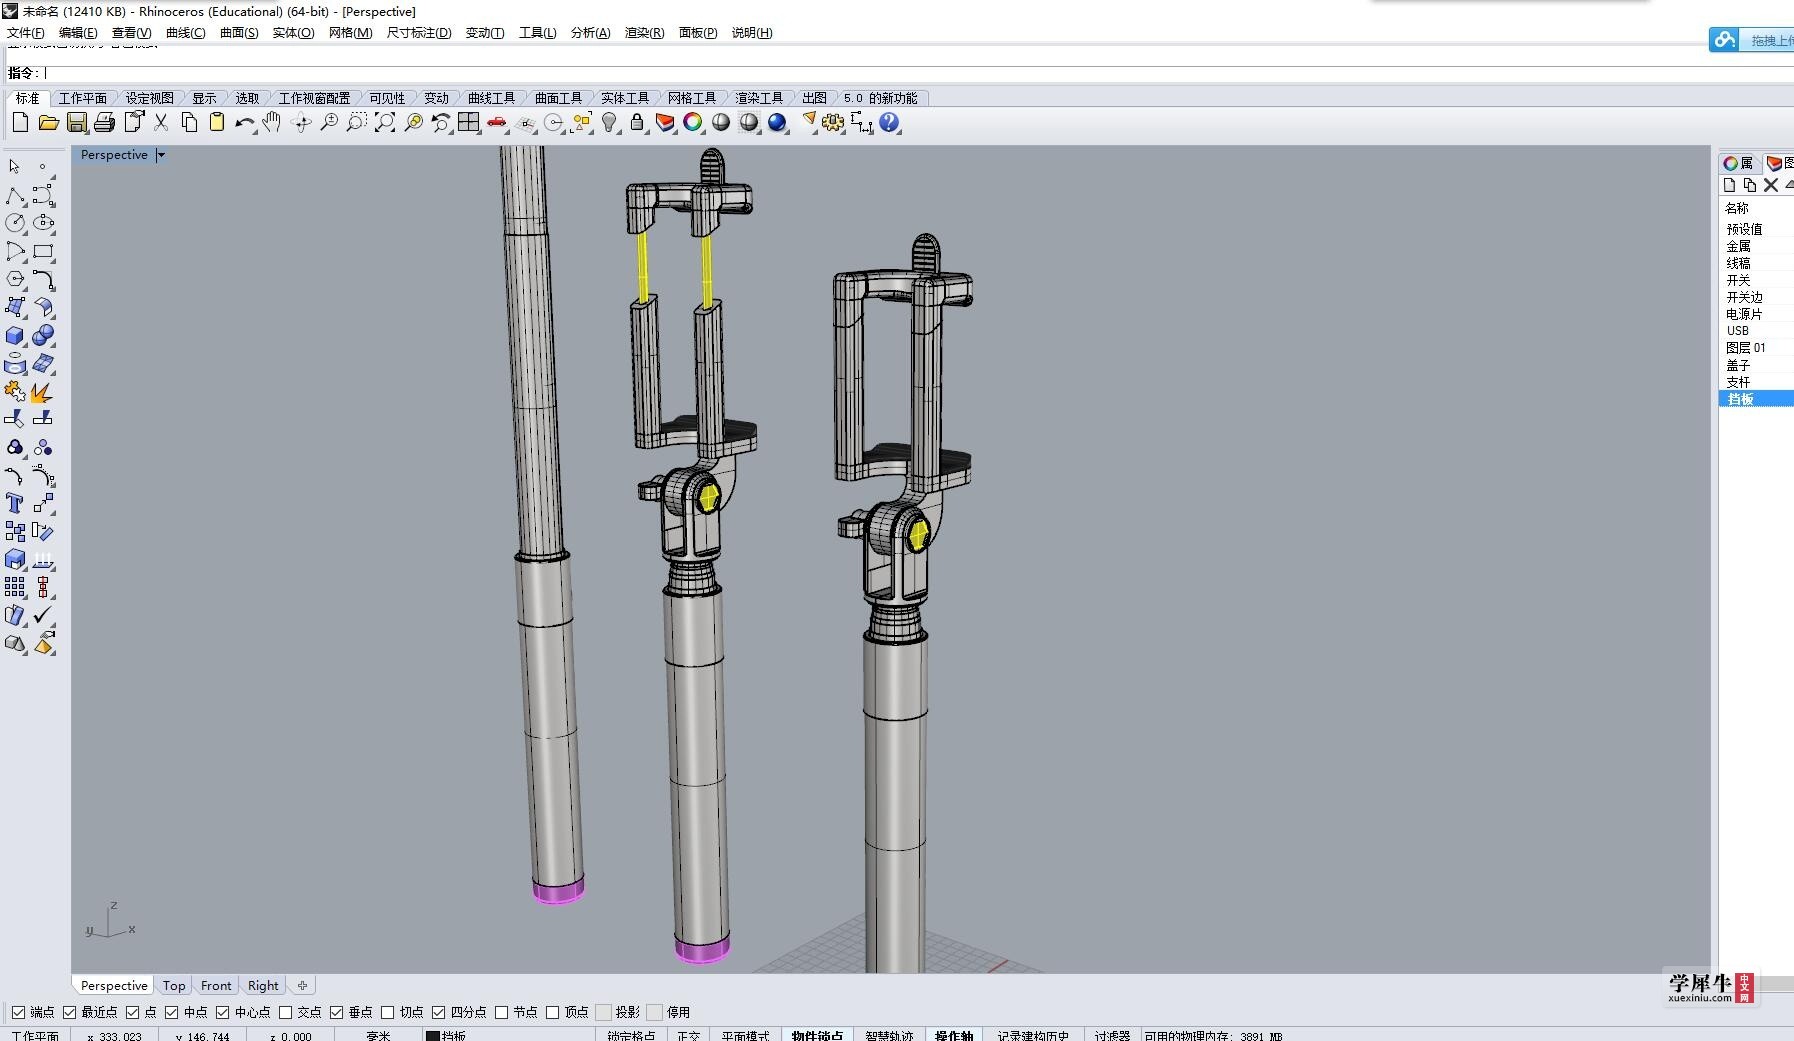Click the blue render sphere icon

(x=777, y=123)
